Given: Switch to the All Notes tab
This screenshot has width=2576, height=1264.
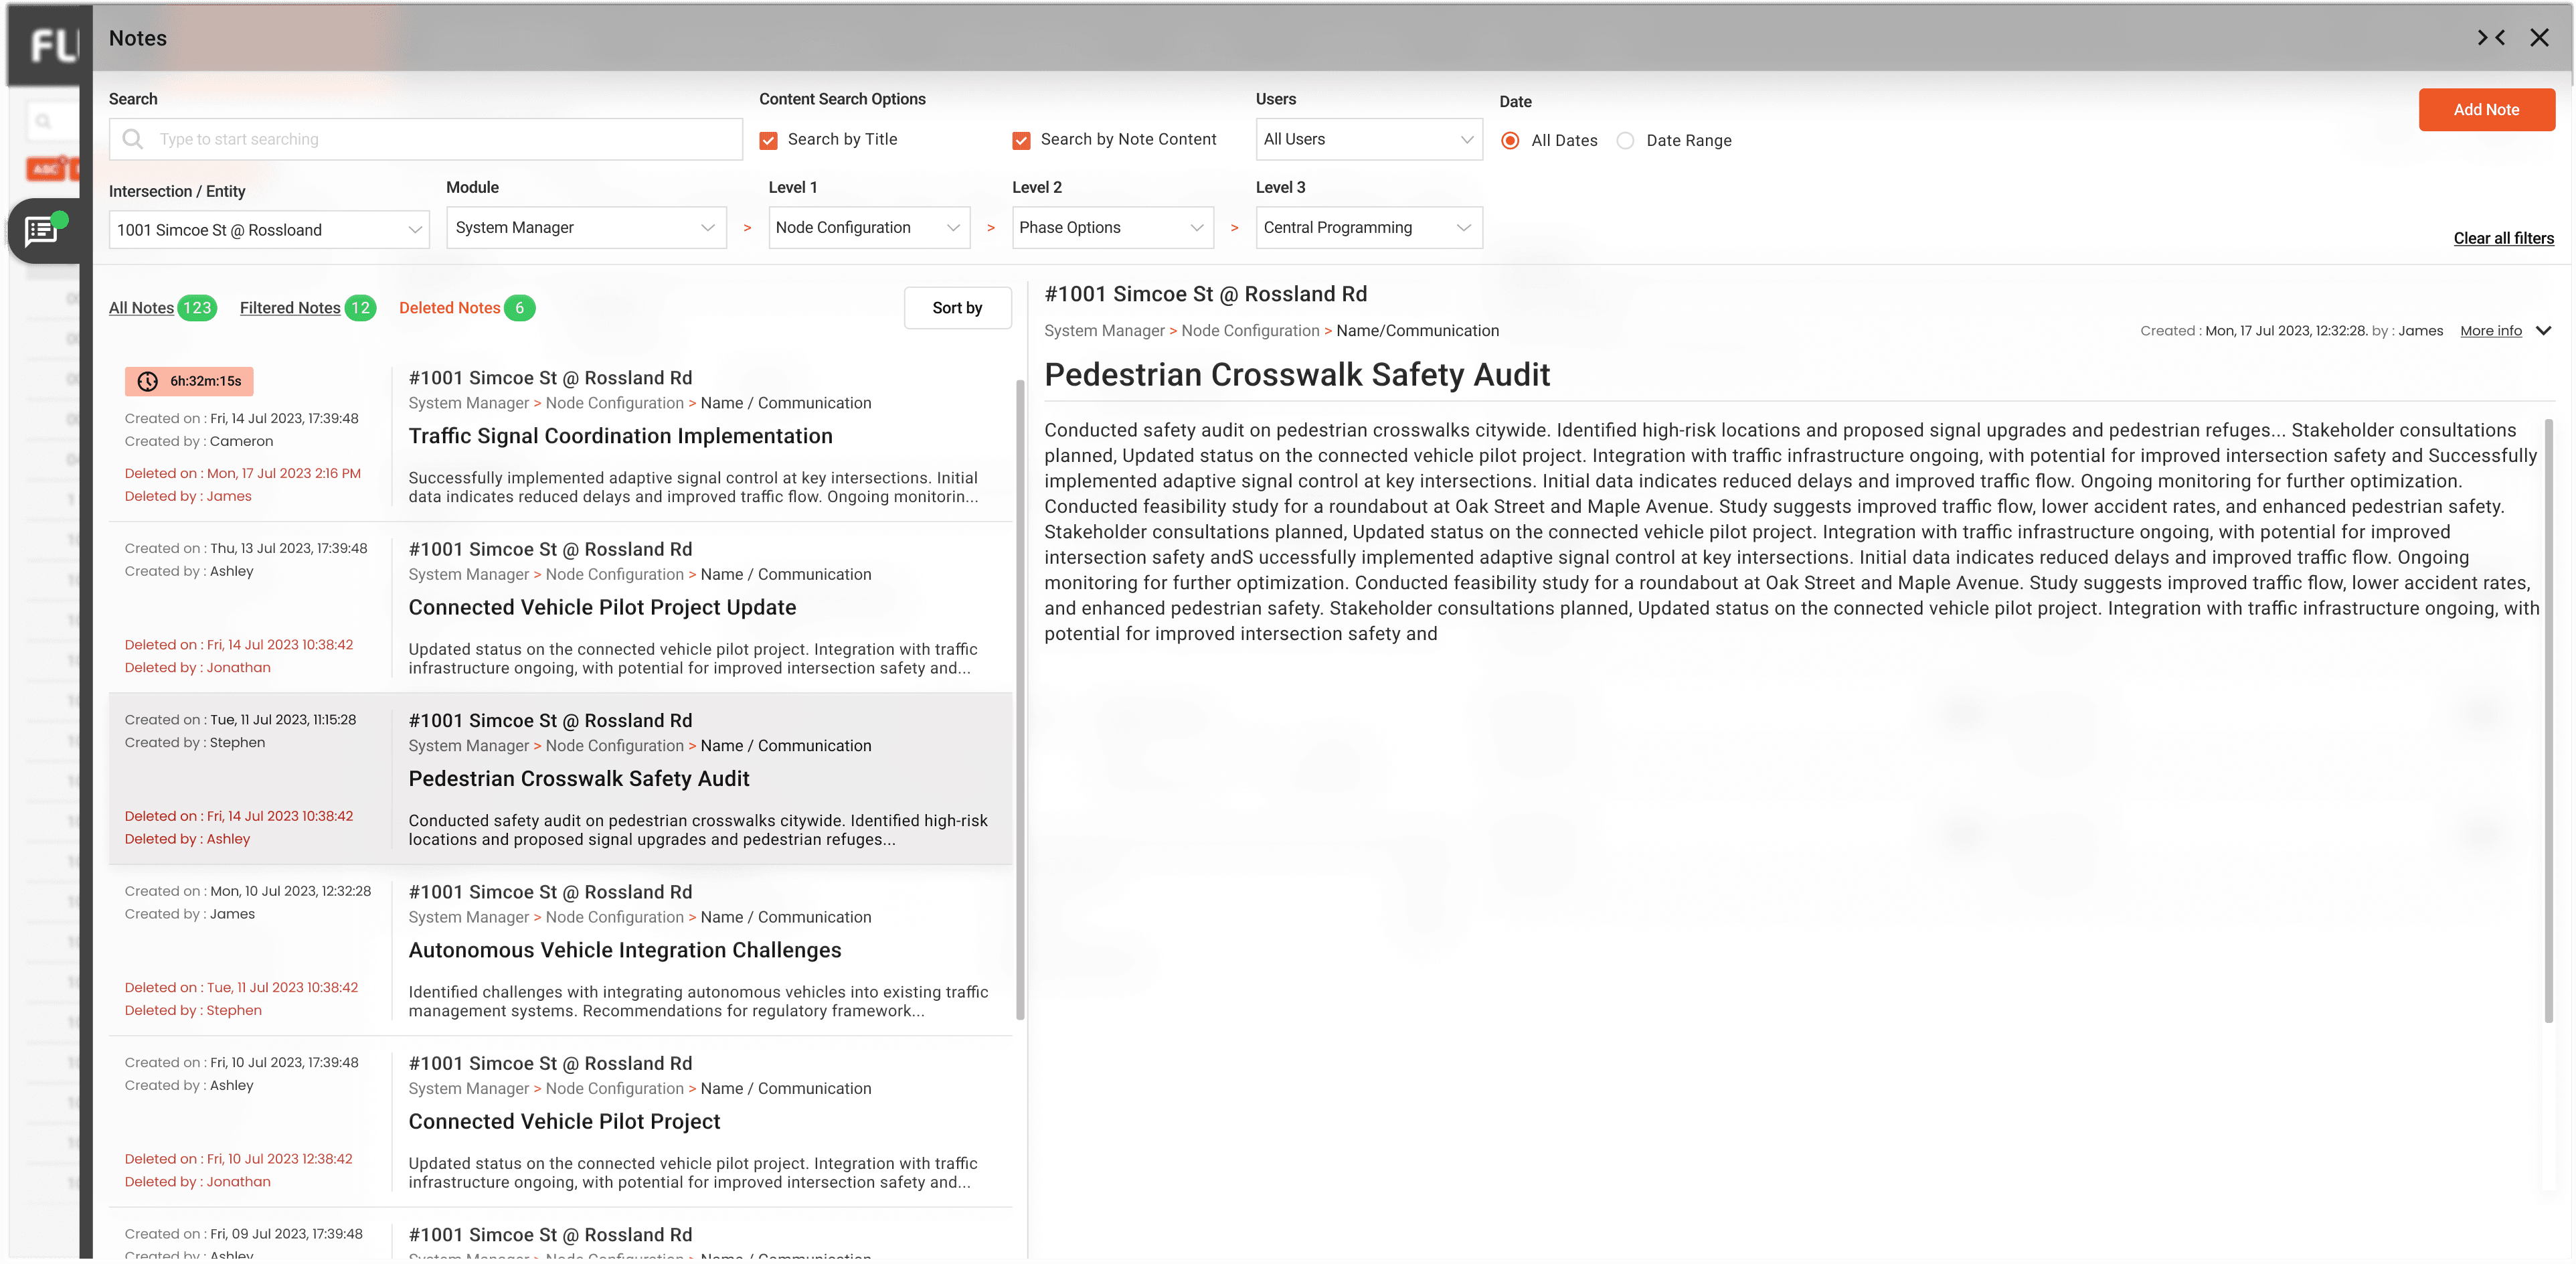Looking at the screenshot, I should [x=141, y=308].
